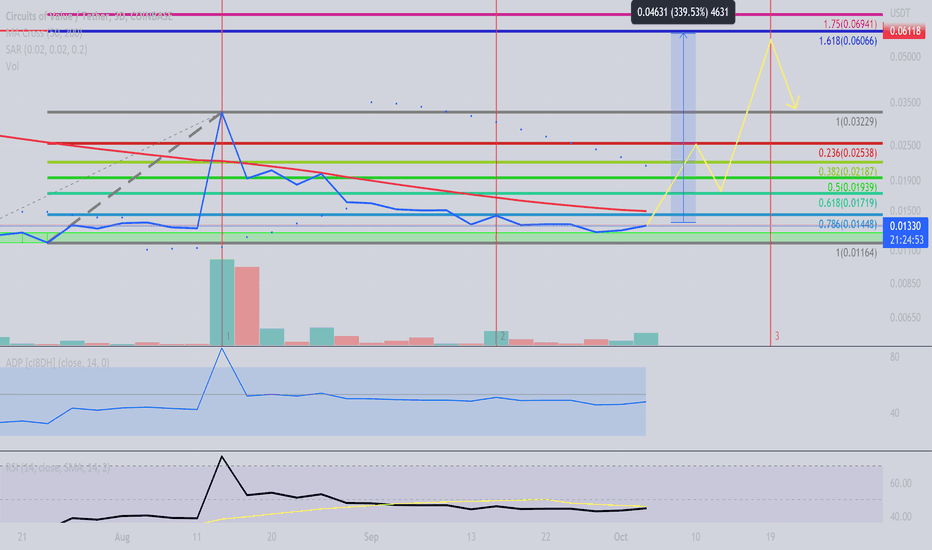Select the ADP [cl8DH] indicator legend
932x550 pixels.
click(x=58, y=363)
